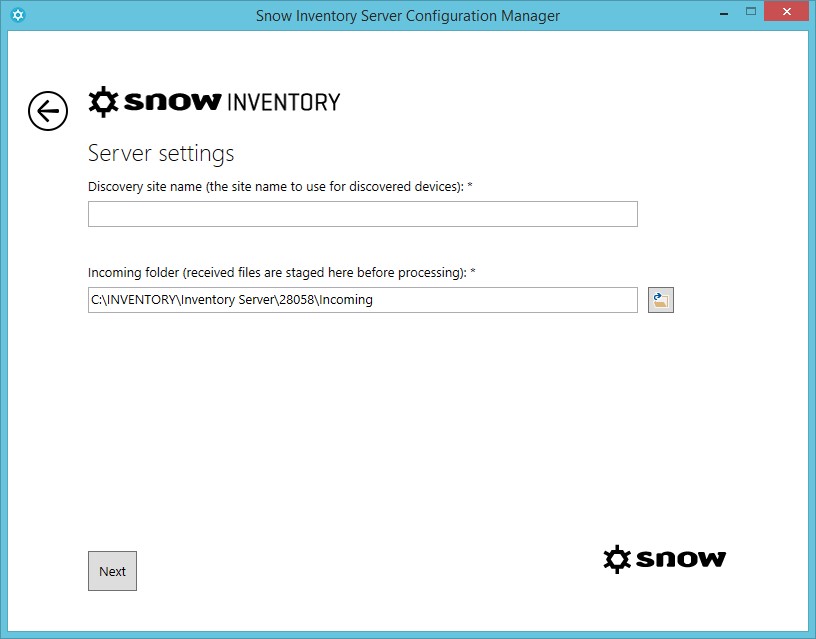Close the Snow Inventory Server Configuration Manager
816x639 pixels.
coord(786,11)
